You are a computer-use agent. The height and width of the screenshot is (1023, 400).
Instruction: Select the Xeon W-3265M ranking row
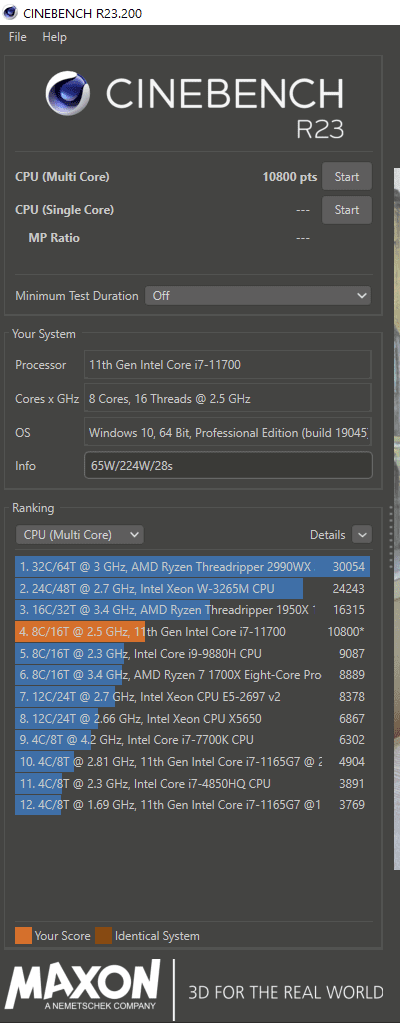[193, 588]
